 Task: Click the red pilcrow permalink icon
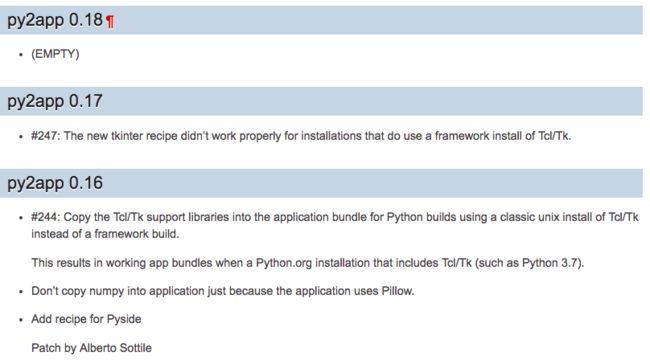click(x=110, y=21)
